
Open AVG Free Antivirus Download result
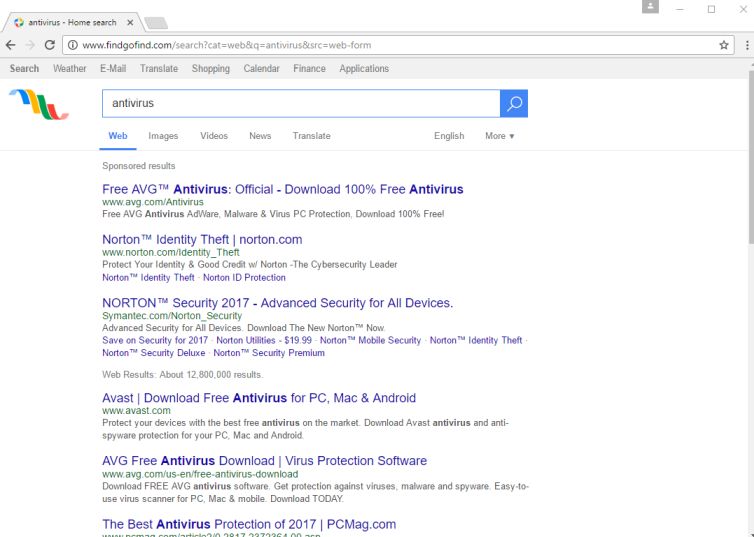coord(264,461)
